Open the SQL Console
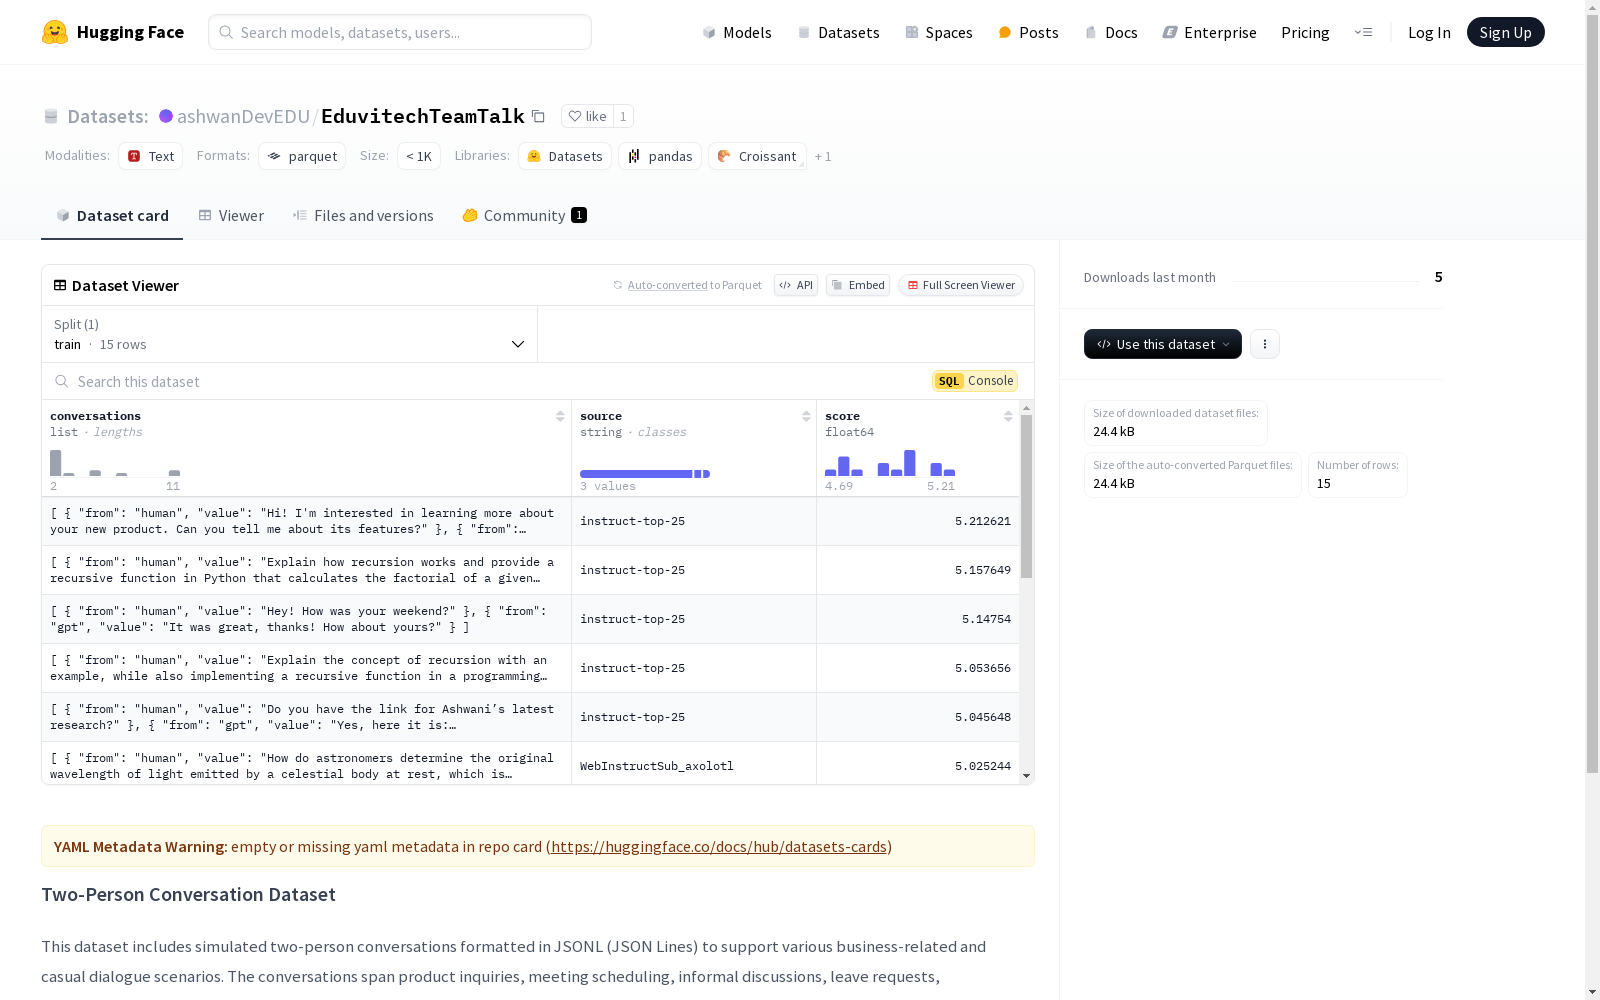Screen dimensions: 1600x1000 [975, 381]
